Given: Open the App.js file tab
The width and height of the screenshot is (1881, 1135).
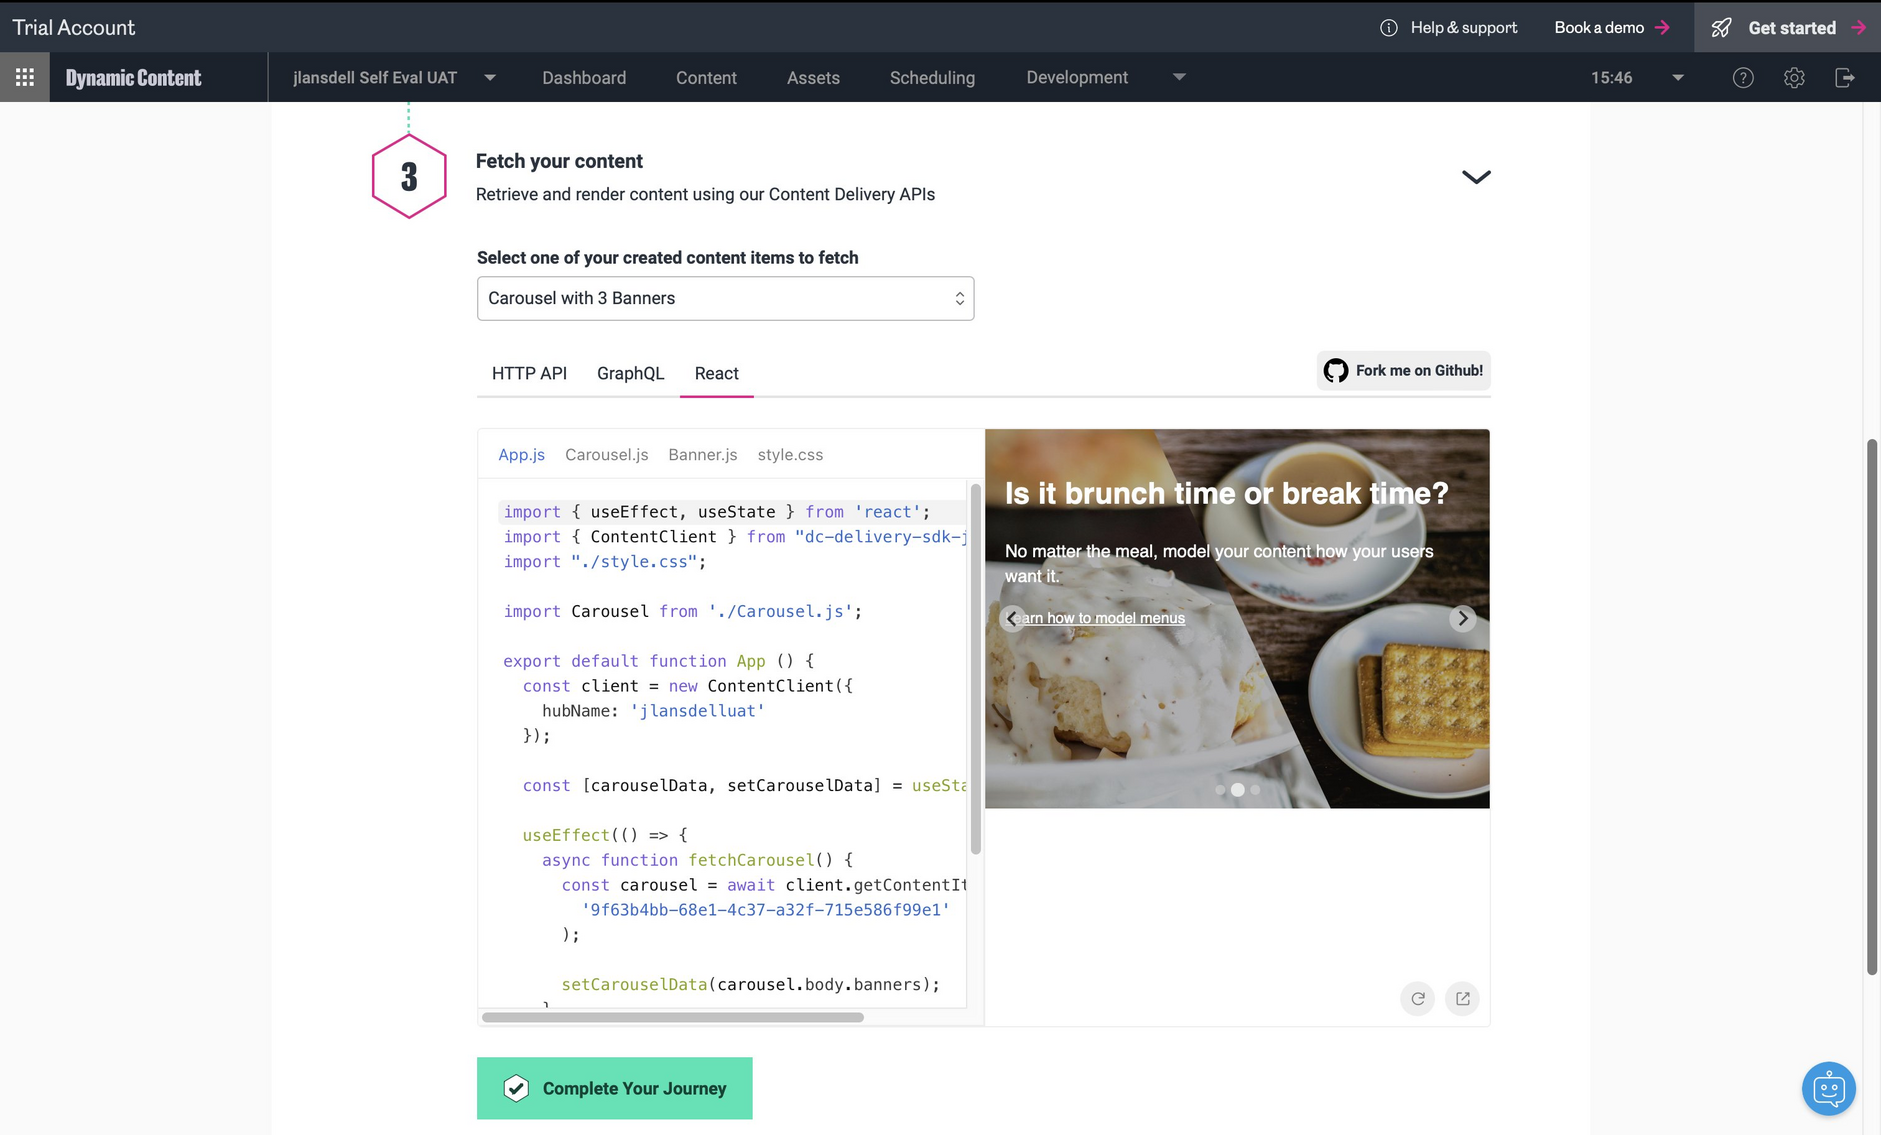Looking at the screenshot, I should pyautogui.click(x=521, y=454).
